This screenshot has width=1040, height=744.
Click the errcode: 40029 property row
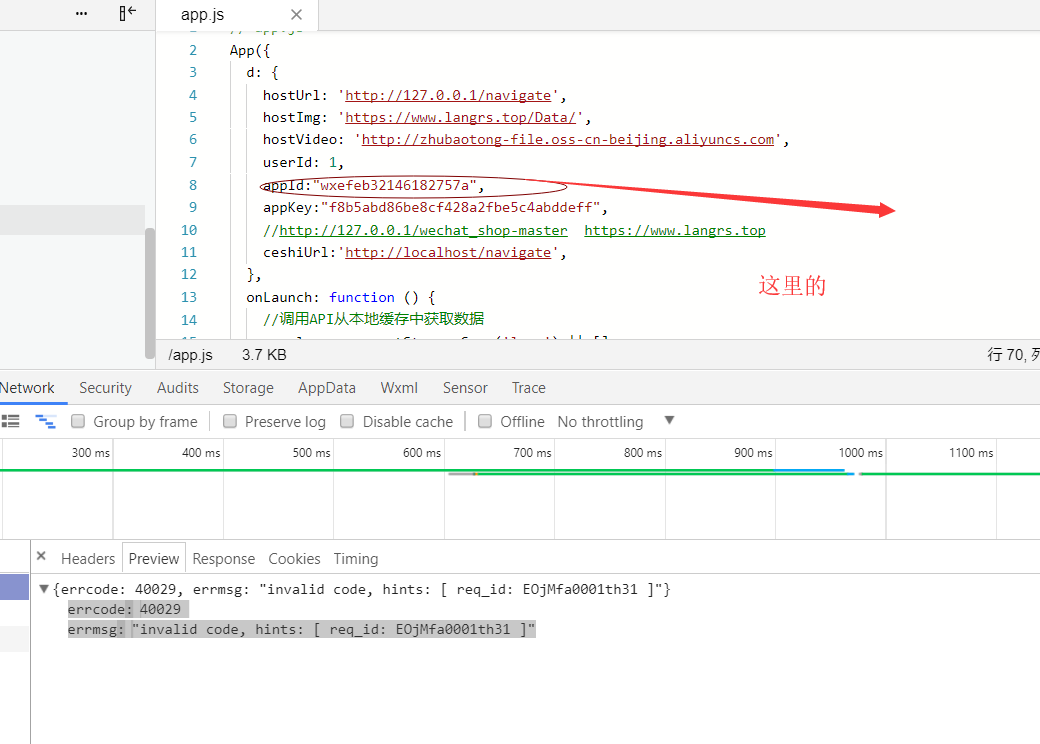click(x=128, y=609)
